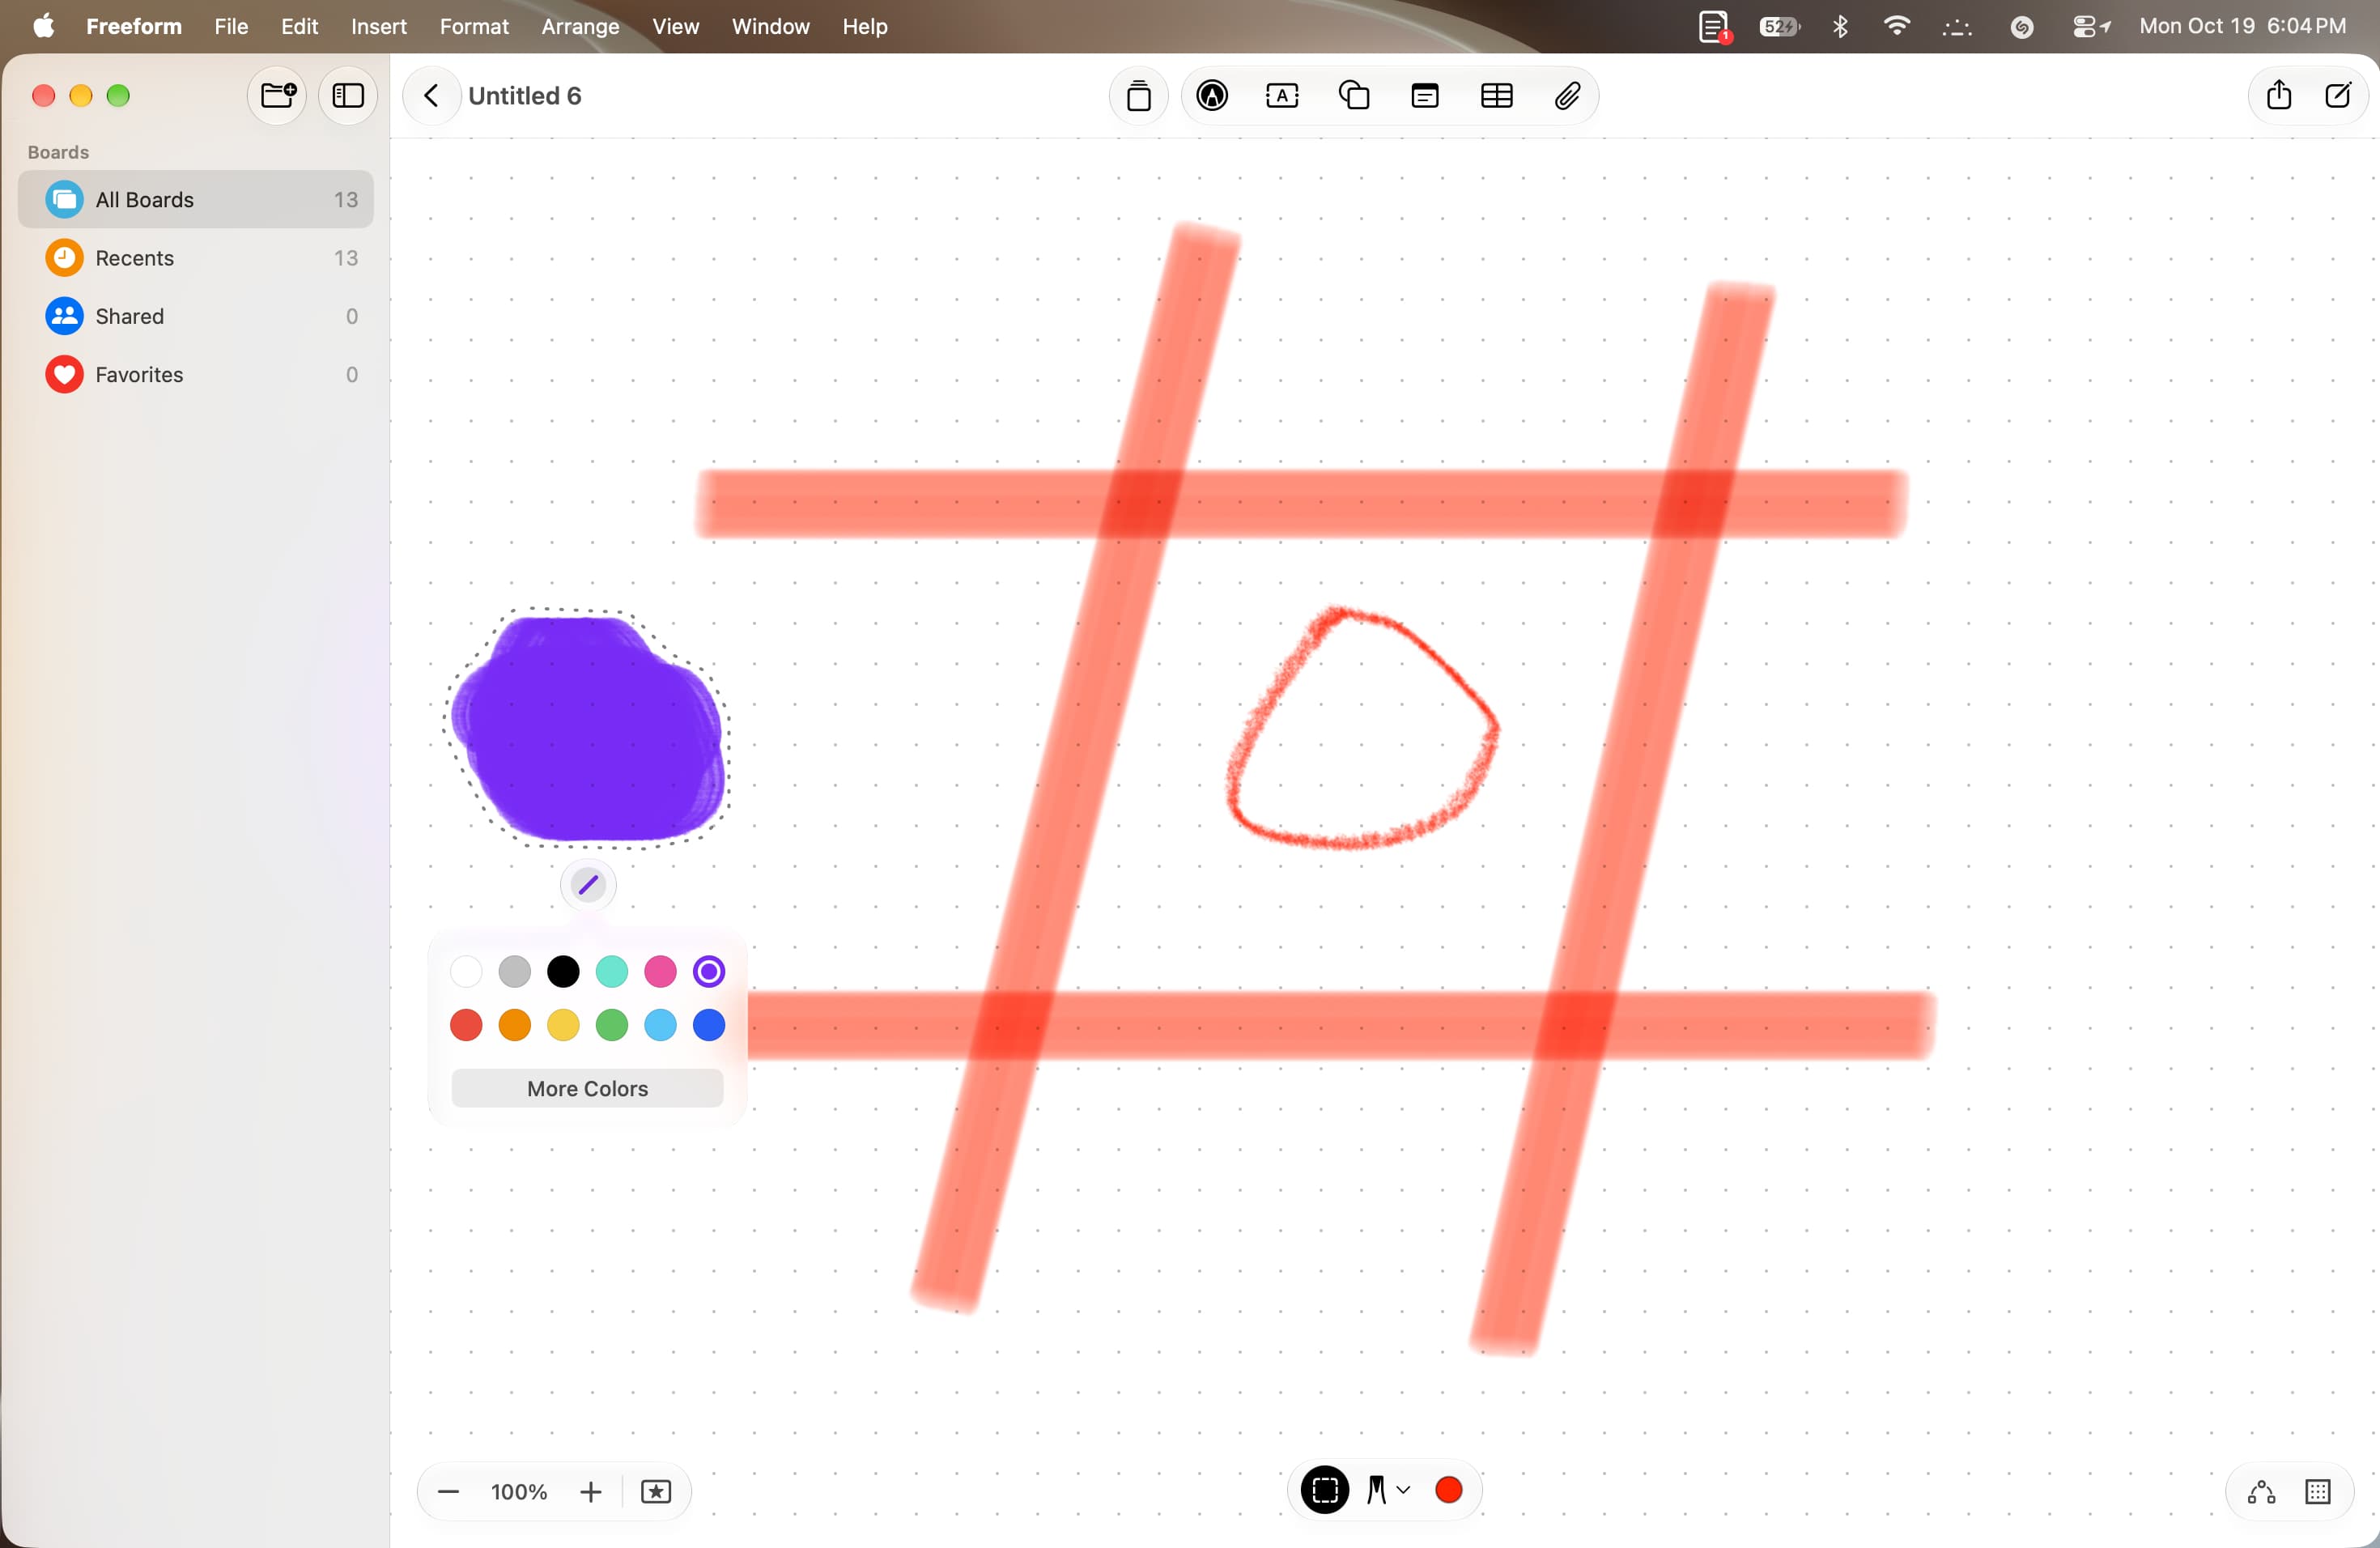This screenshot has height=1548, width=2380.
Task: Open the attachment paperclip menu
Action: [x=1567, y=96]
